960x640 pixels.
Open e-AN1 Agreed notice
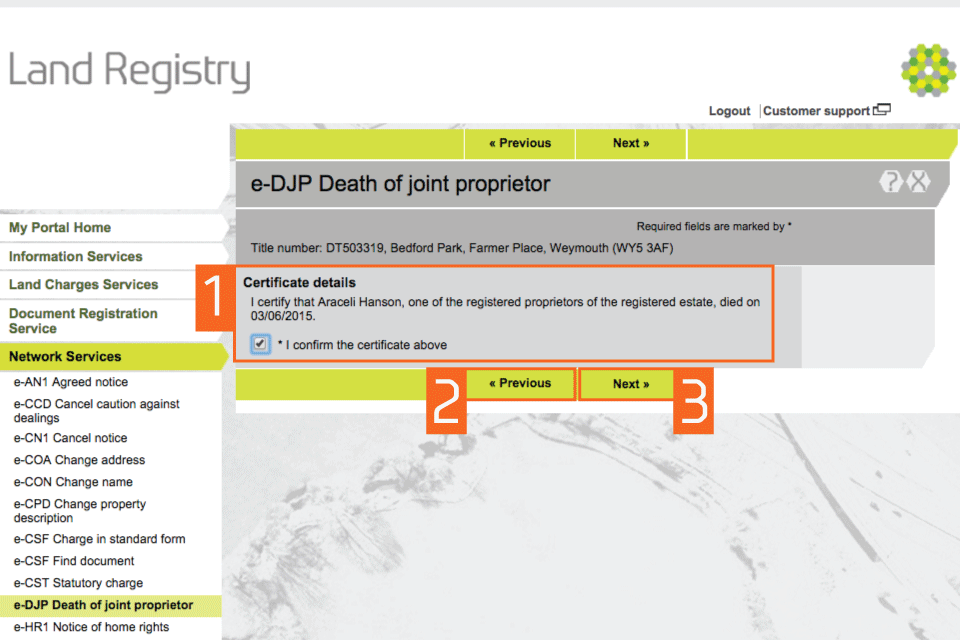71,382
